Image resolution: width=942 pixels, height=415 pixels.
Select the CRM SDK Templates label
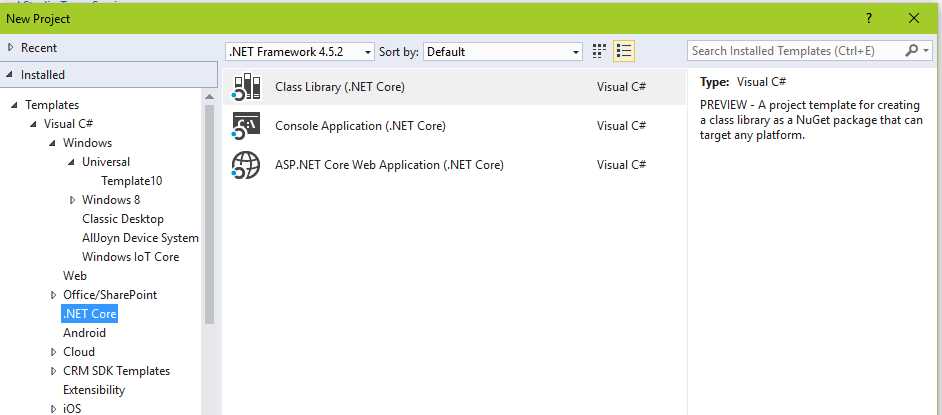click(x=117, y=371)
